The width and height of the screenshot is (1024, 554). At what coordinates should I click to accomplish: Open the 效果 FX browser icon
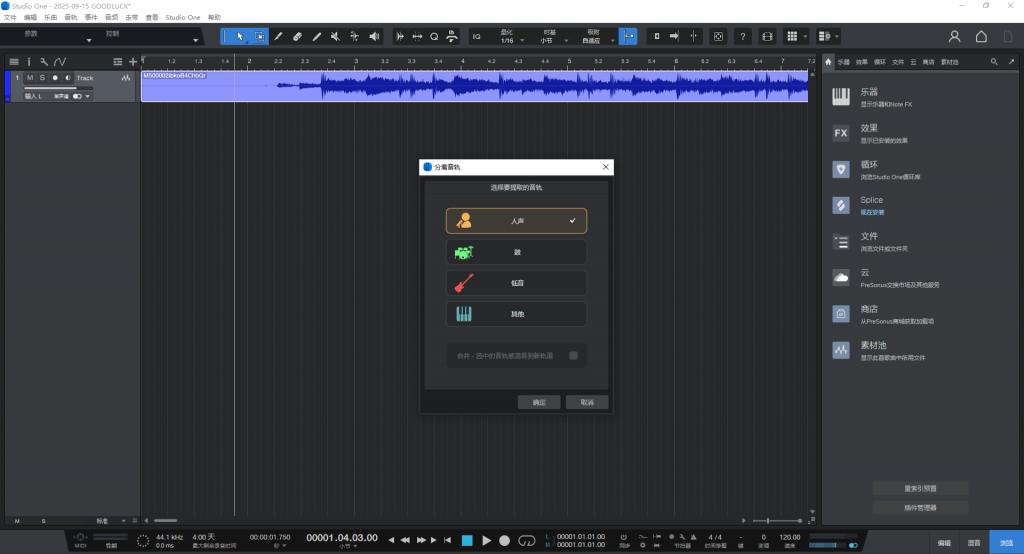(x=841, y=132)
